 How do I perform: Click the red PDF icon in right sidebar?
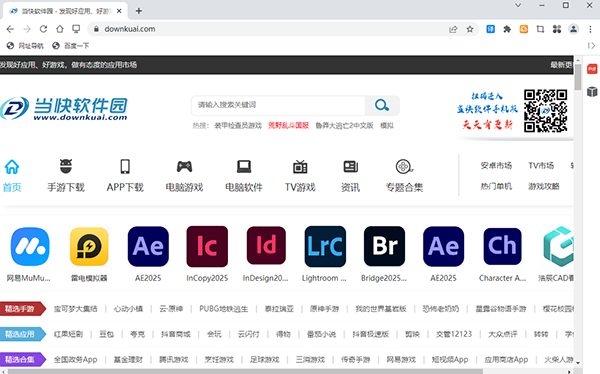click(592, 69)
